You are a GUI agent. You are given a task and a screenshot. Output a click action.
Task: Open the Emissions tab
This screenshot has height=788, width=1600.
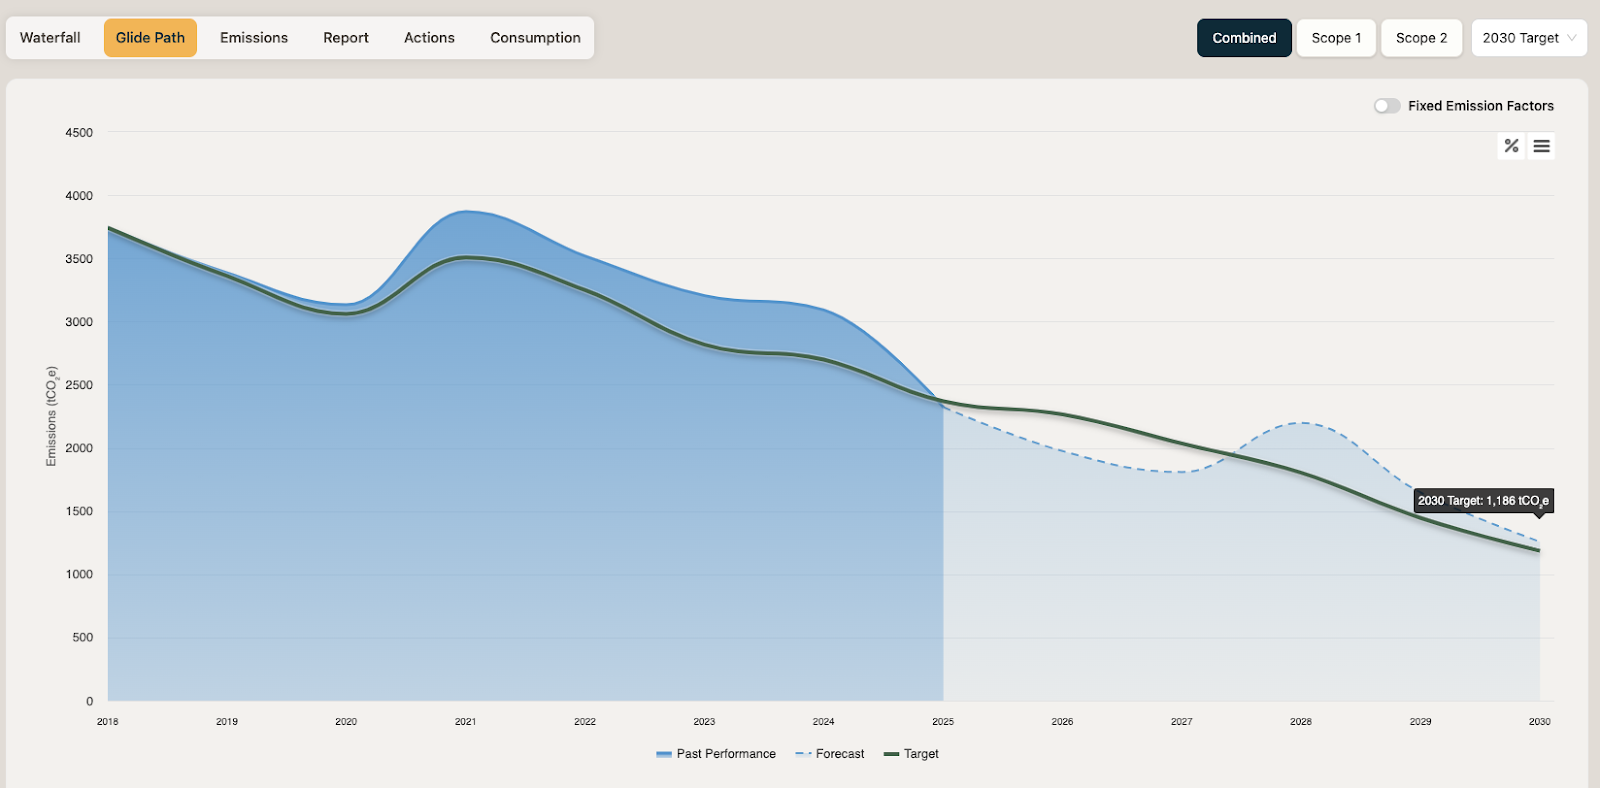254,38
